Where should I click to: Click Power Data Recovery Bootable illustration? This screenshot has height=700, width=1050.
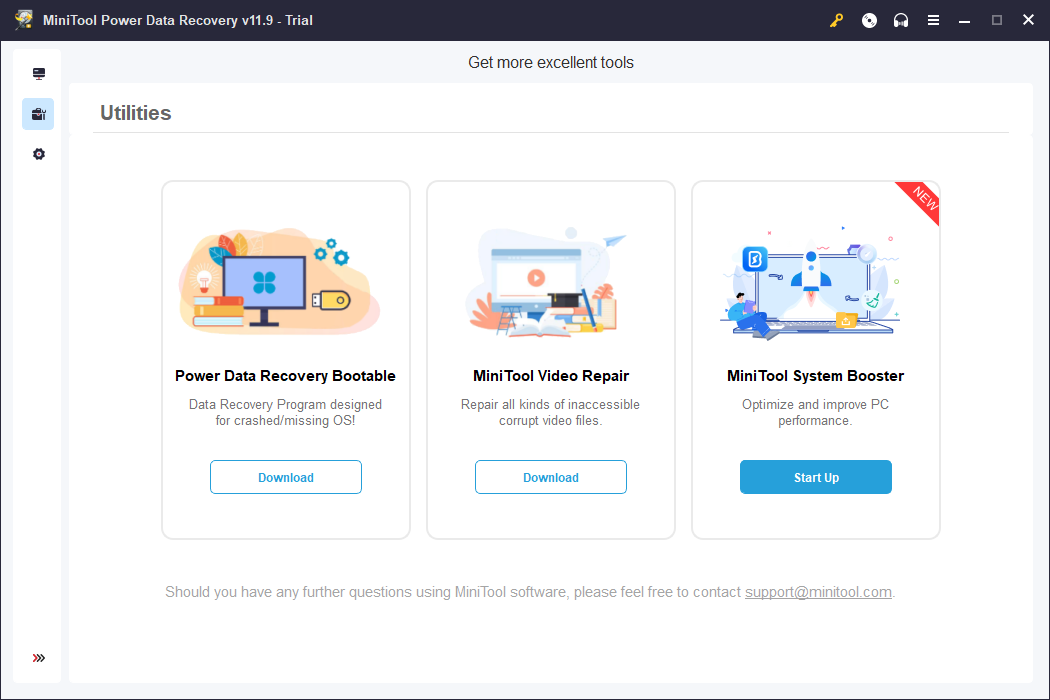click(280, 281)
